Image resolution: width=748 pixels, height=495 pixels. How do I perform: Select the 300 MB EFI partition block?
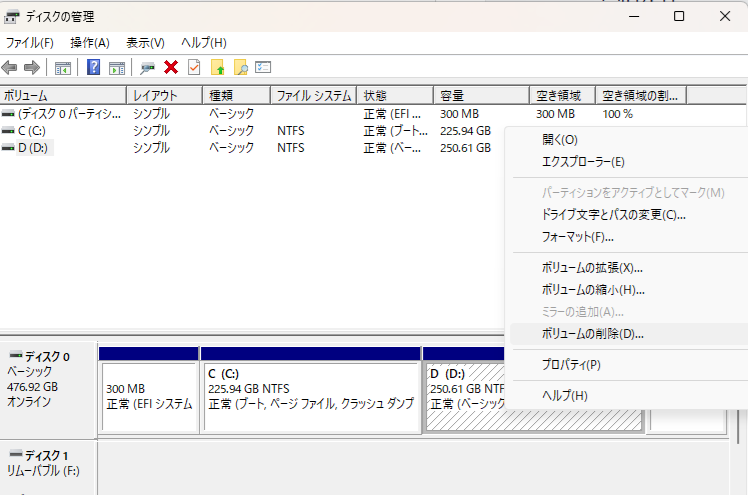tap(149, 397)
